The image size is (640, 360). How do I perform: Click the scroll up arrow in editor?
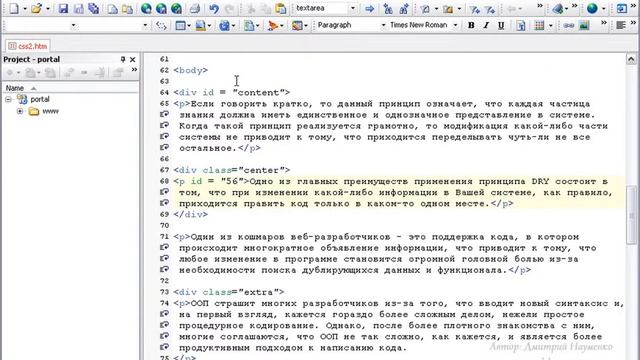(631, 60)
